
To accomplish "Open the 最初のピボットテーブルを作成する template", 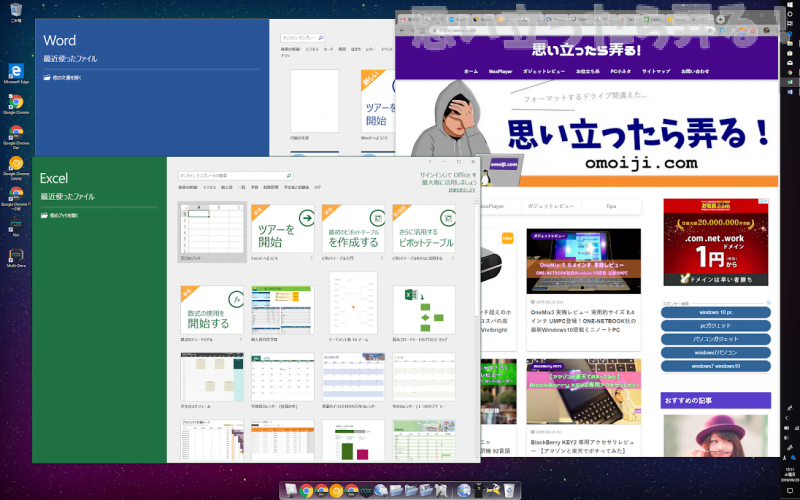I will [x=353, y=229].
